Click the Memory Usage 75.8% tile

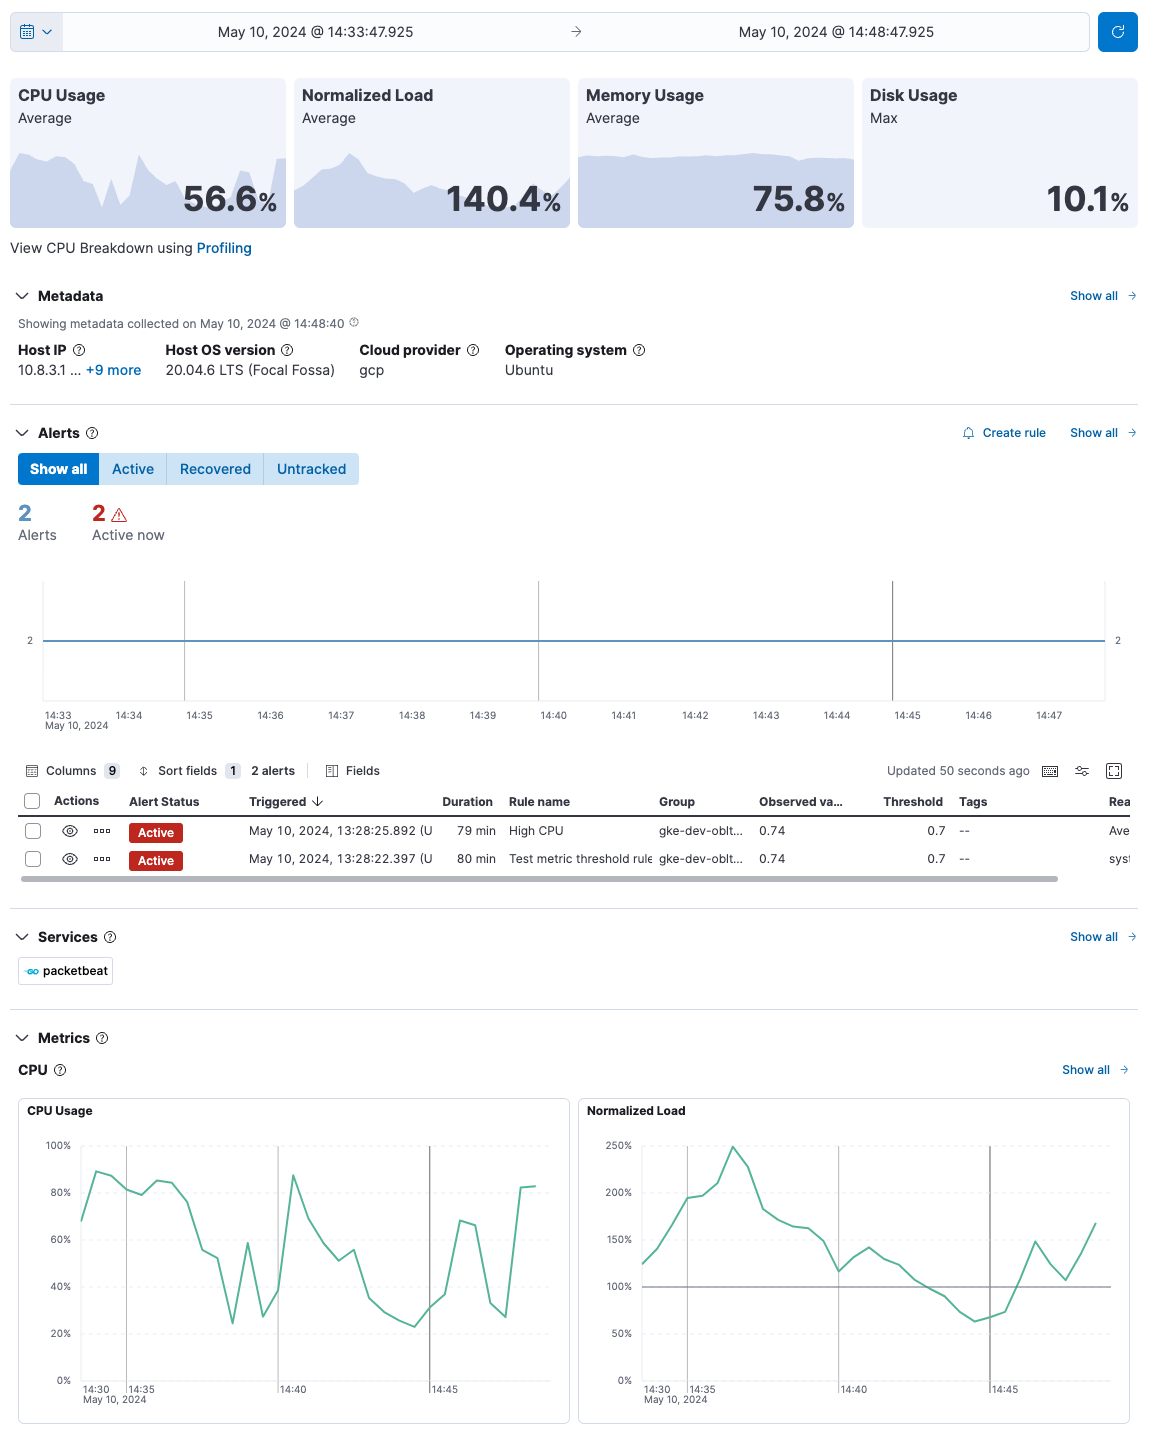pyautogui.click(x=716, y=153)
